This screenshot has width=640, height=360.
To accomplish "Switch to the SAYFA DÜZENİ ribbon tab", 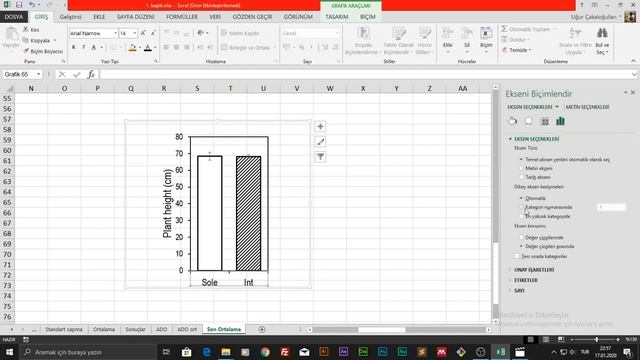I will (x=136, y=17).
